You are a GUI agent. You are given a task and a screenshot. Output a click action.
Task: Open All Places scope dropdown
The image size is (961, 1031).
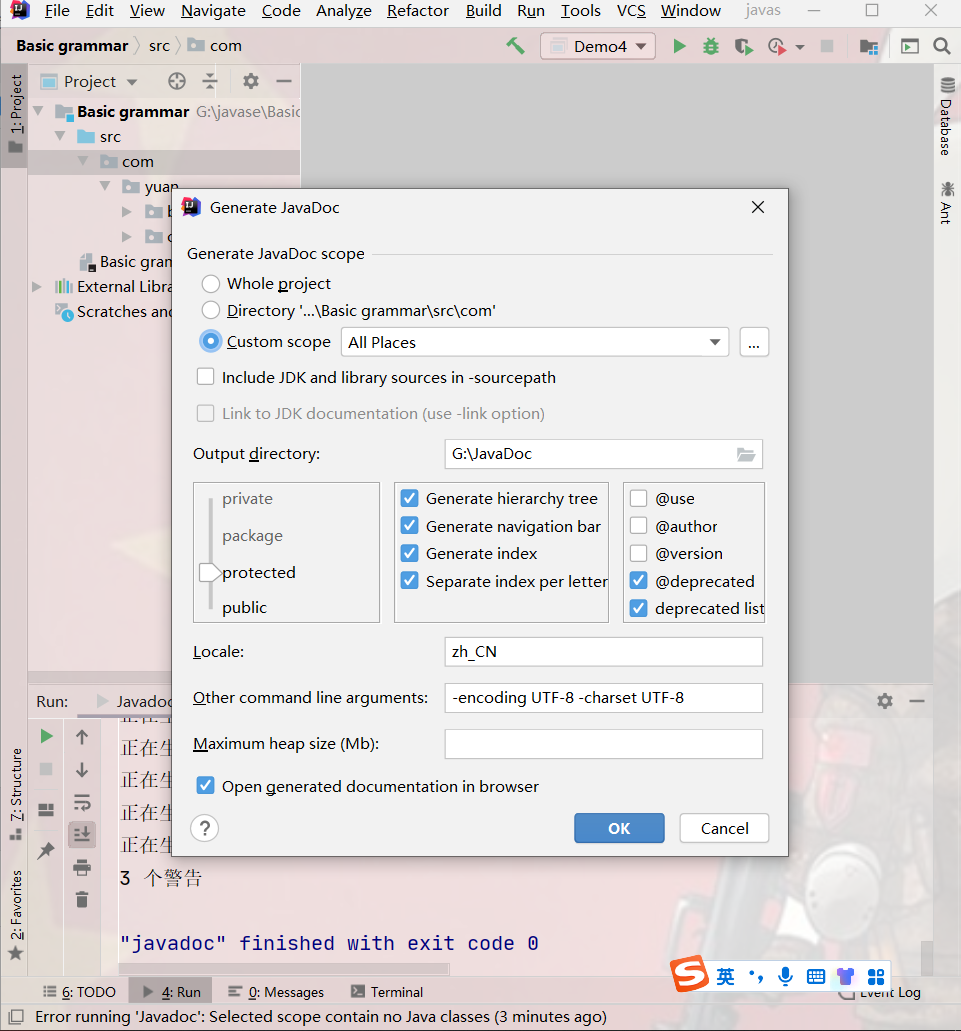[534, 342]
